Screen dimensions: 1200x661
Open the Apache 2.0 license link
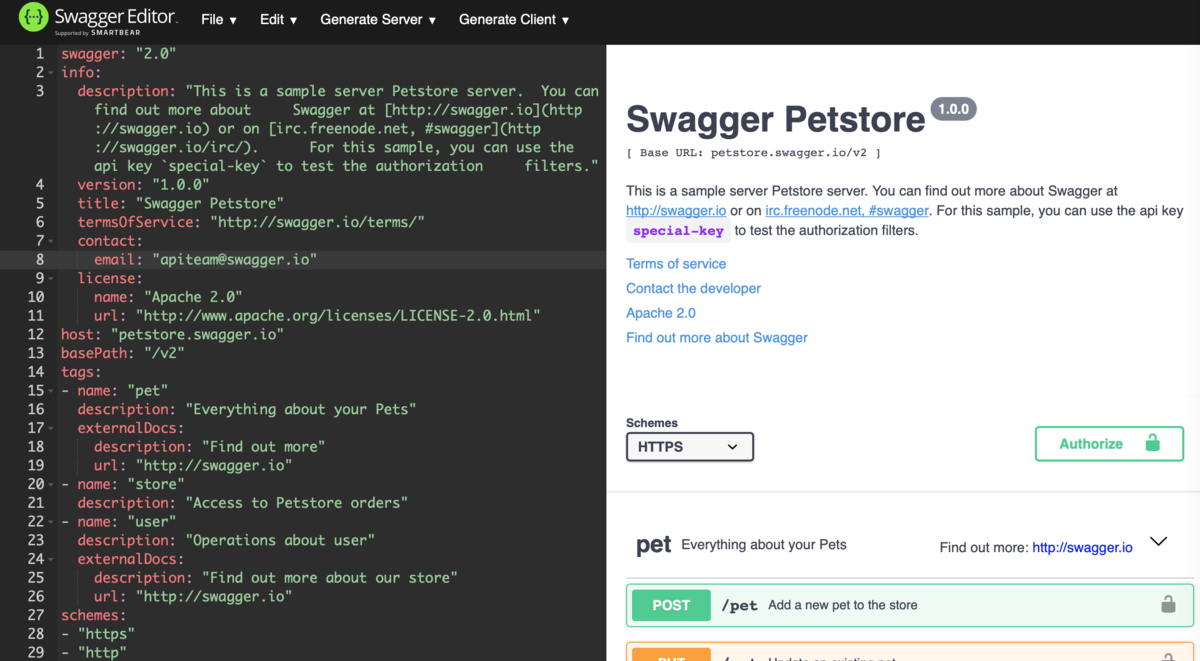pos(661,313)
